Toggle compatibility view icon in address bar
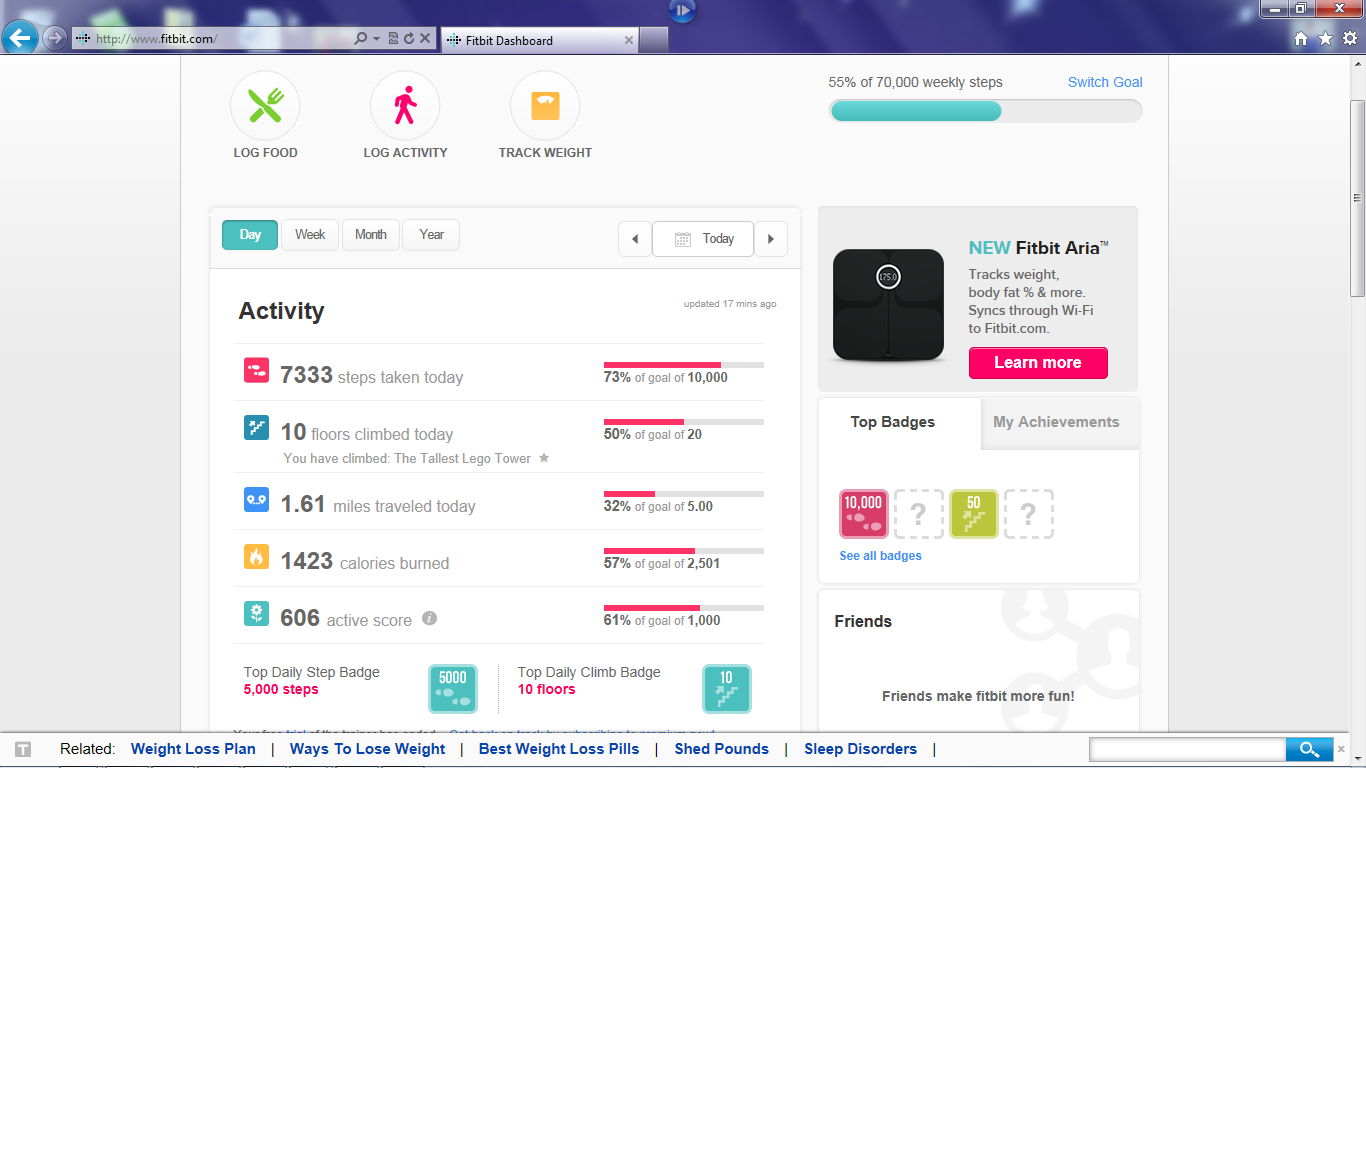This screenshot has height=1169, width=1366. pyautogui.click(x=394, y=39)
